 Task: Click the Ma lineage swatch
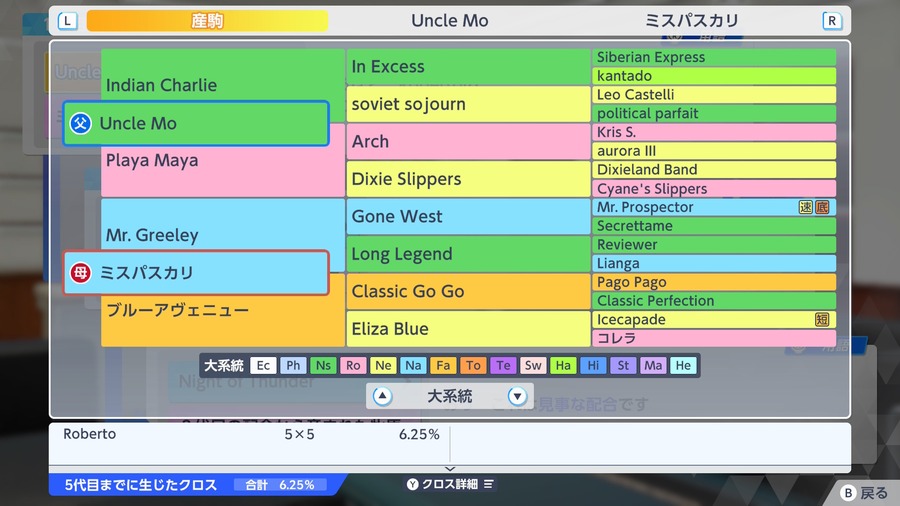(x=653, y=365)
